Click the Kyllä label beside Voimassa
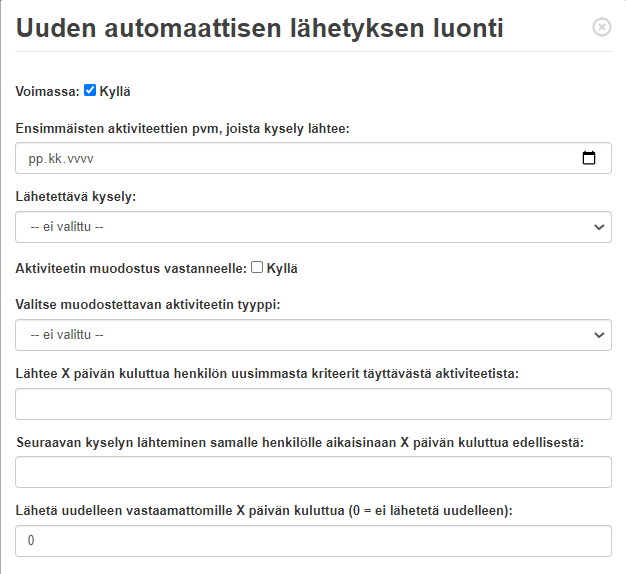 click(x=115, y=91)
